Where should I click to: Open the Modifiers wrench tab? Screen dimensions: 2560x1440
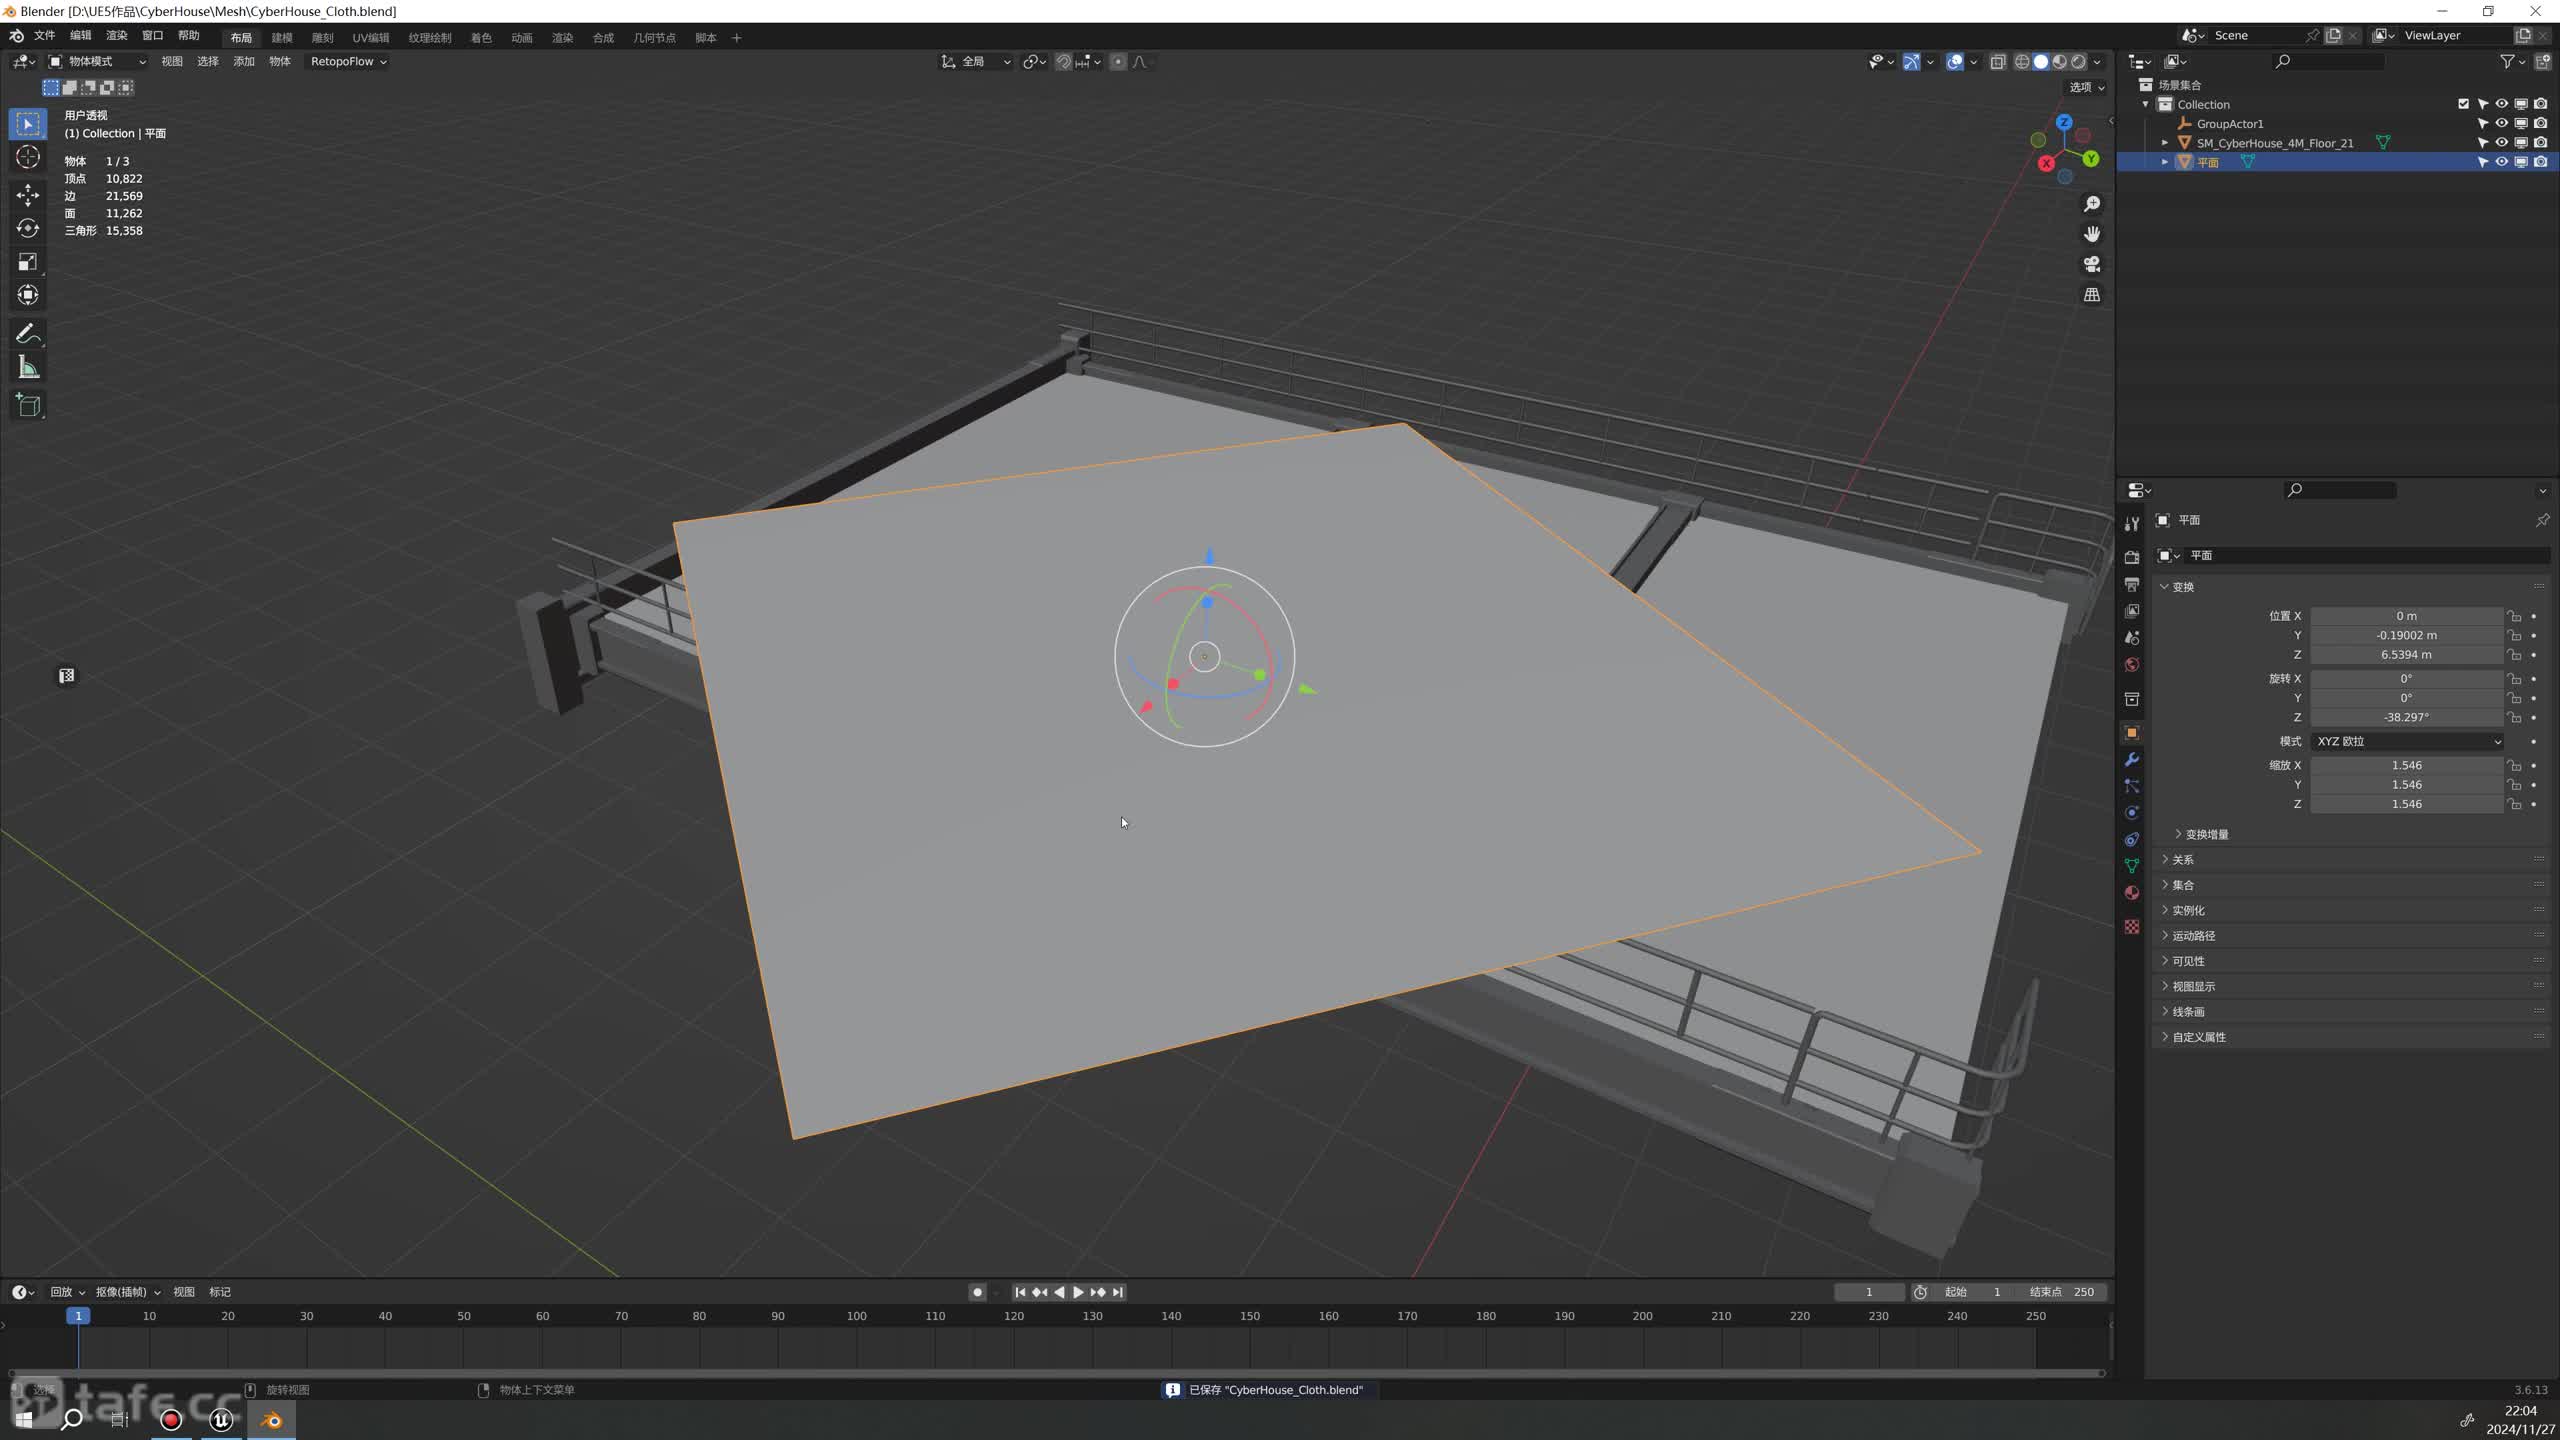pyautogui.click(x=2132, y=760)
